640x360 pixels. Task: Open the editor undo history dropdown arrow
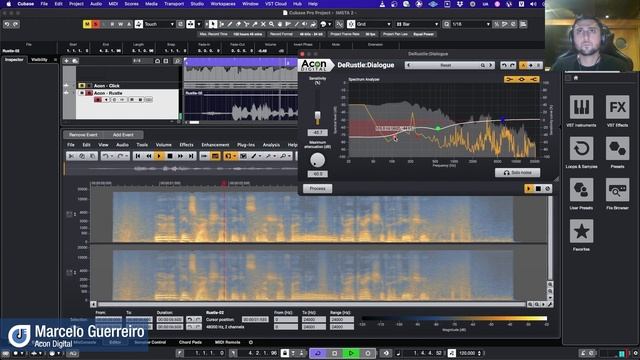point(112,156)
